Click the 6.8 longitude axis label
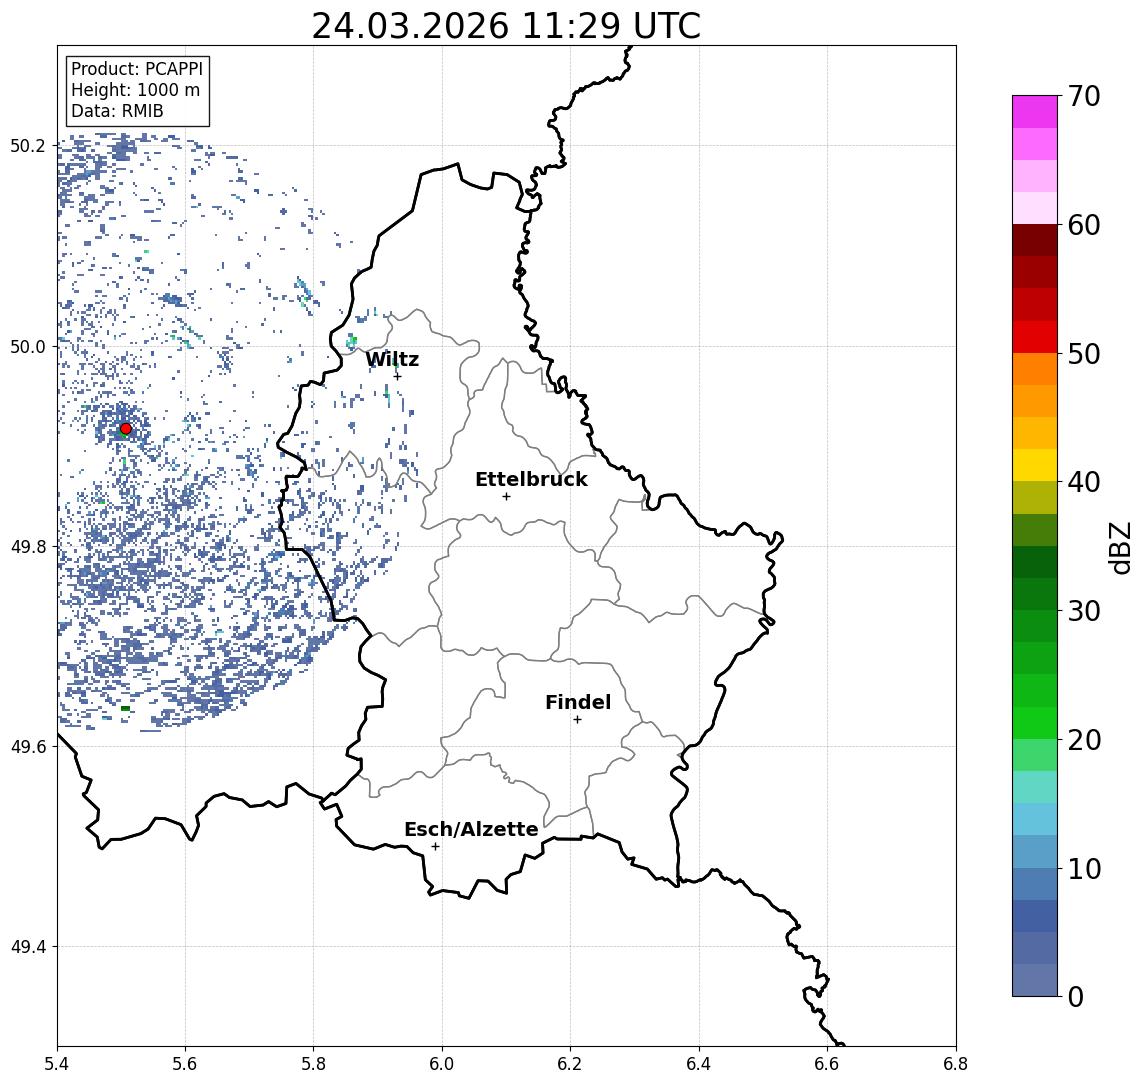 [955, 1064]
